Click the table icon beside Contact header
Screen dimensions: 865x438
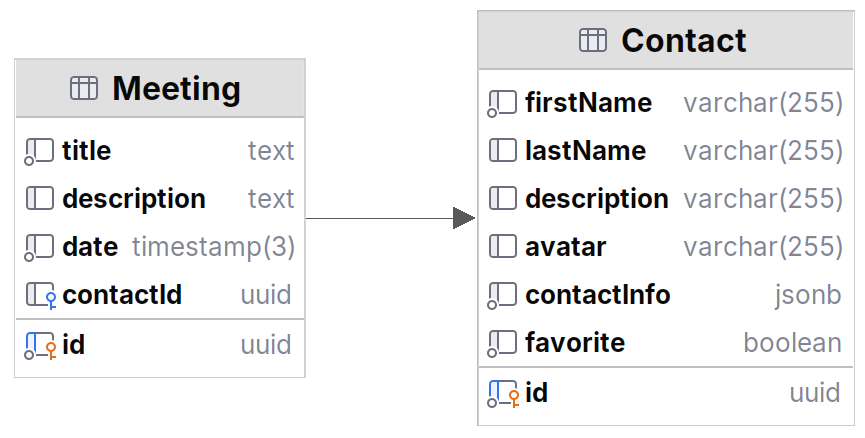pyautogui.click(x=593, y=40)
